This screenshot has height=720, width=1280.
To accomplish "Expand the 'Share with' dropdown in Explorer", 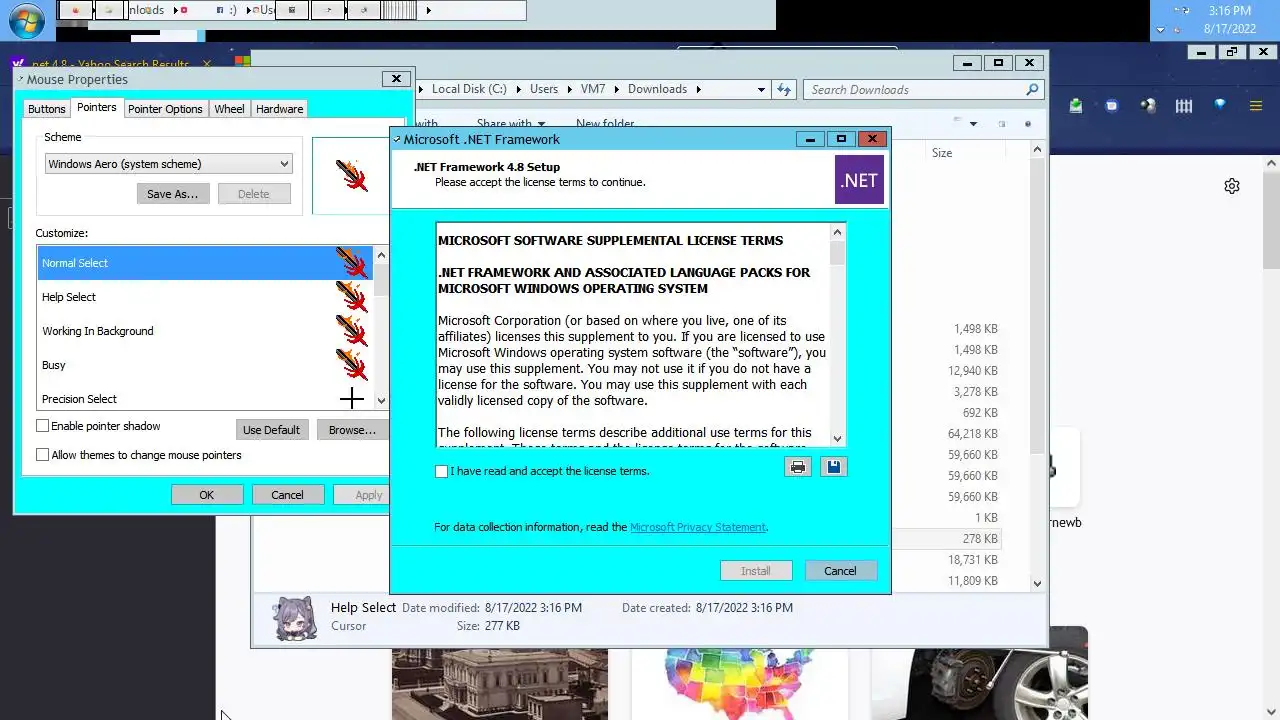I will pos(540,124).
